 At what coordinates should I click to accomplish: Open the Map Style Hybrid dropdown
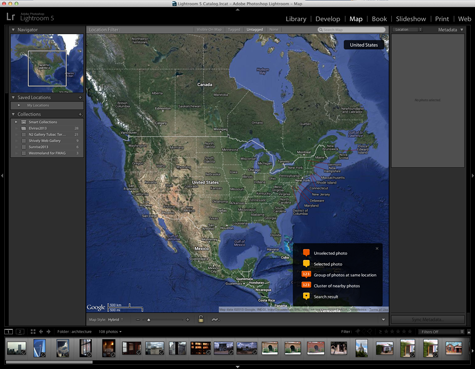115,319
